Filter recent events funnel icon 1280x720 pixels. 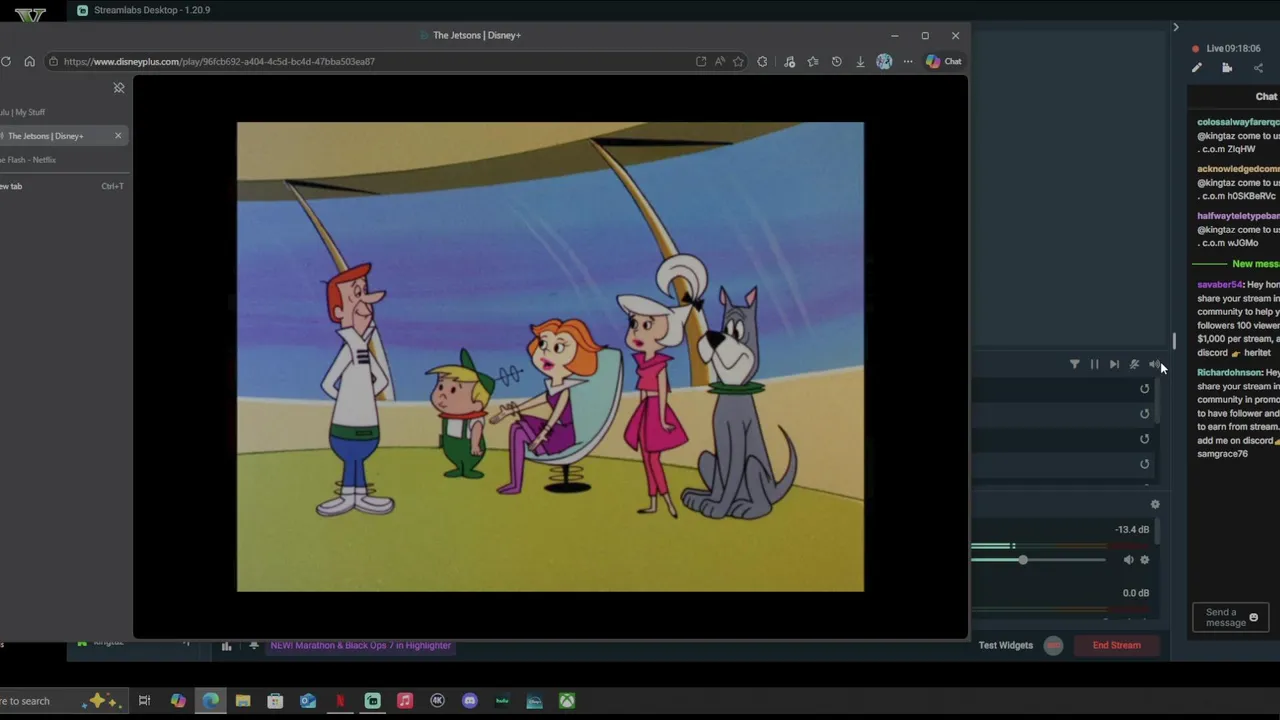[x=1075, y=365]
